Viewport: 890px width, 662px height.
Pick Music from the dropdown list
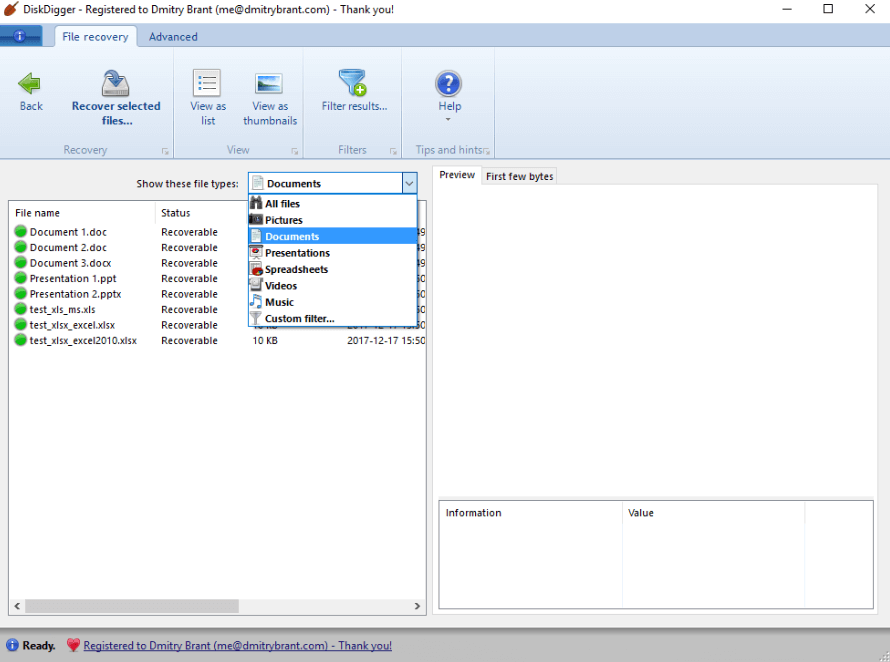click(279, 302)
